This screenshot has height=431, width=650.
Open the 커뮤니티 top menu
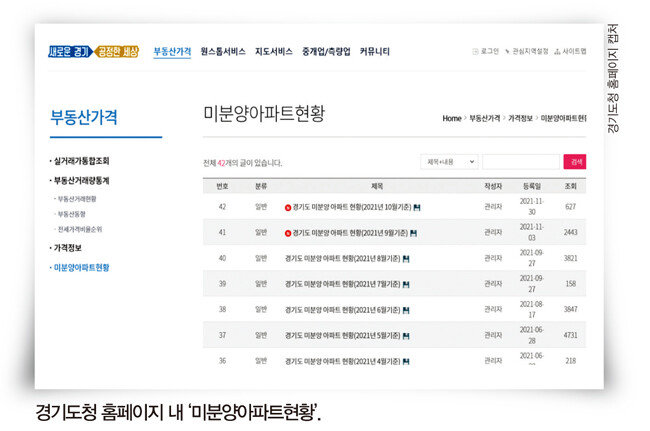(375, 51)
